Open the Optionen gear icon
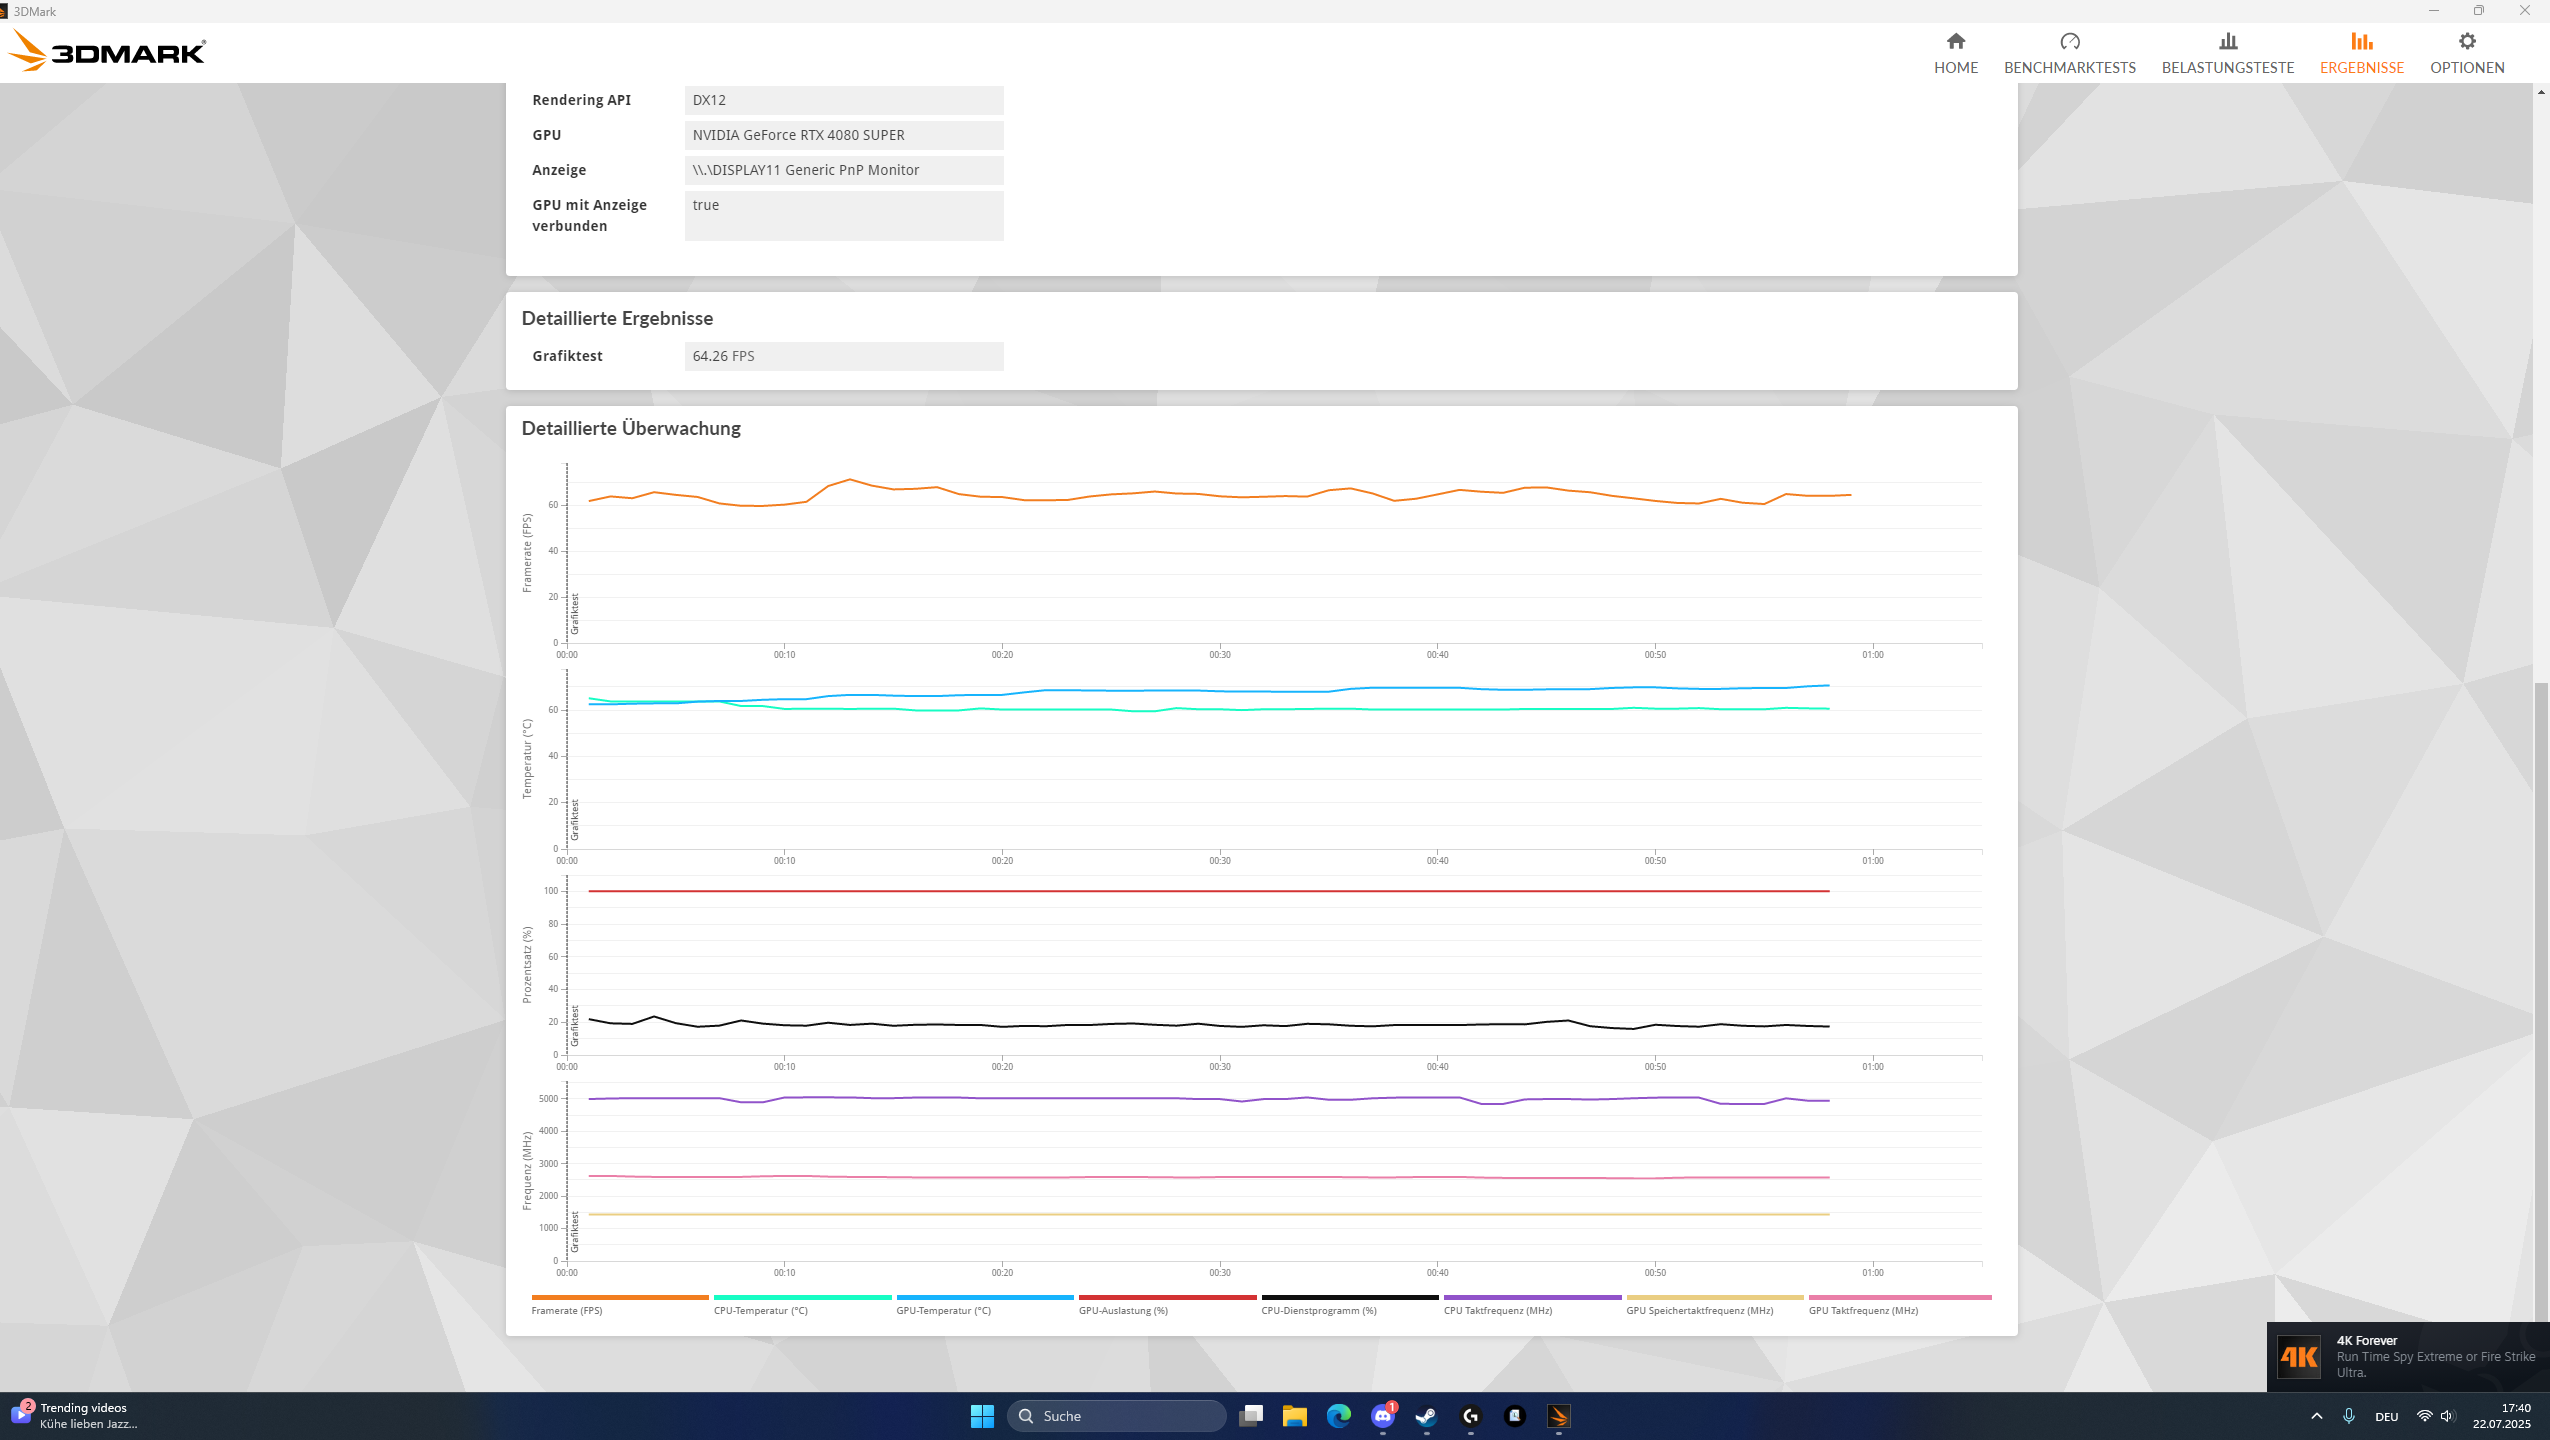This screenshot has height=1440, width=2550. [2467, 41]
